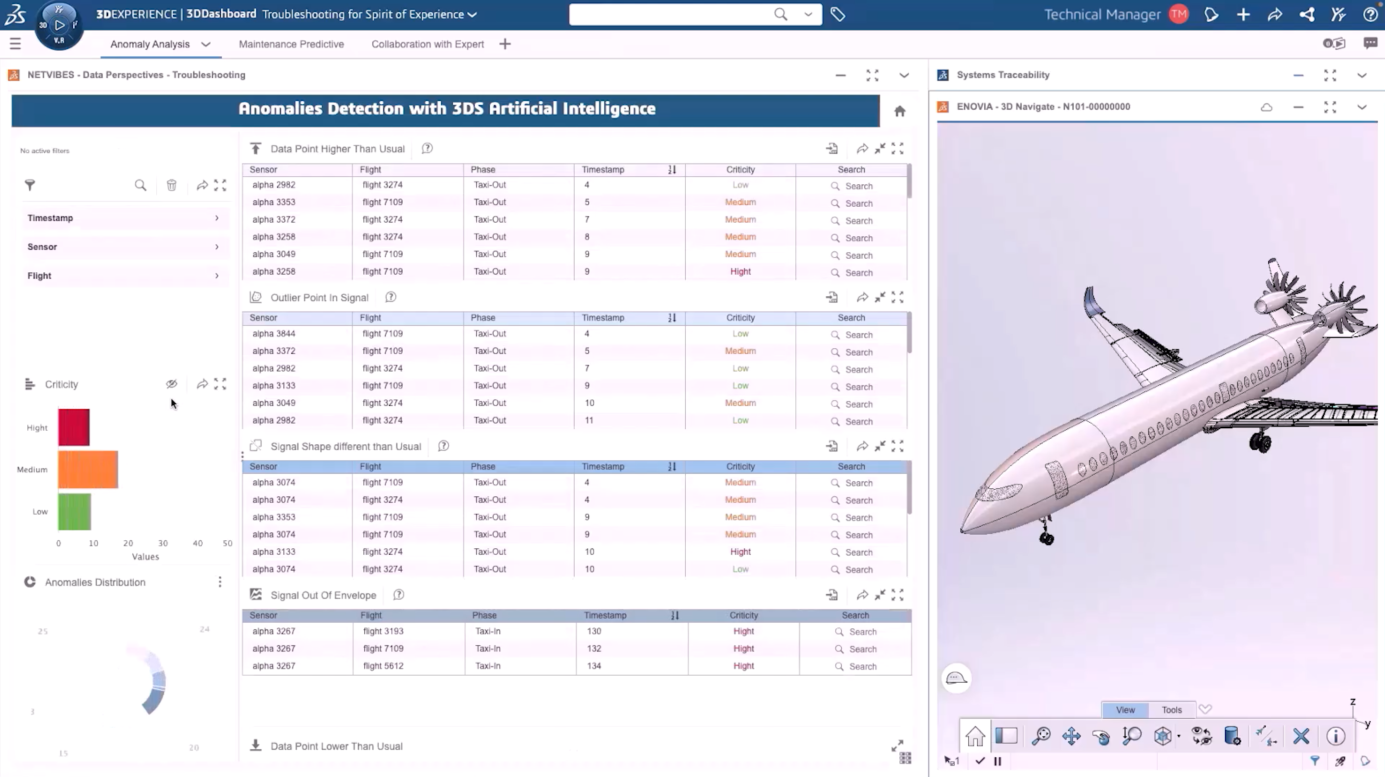
Task: Select the pan tool in 3D toolbar
Action: [1071, 736]
